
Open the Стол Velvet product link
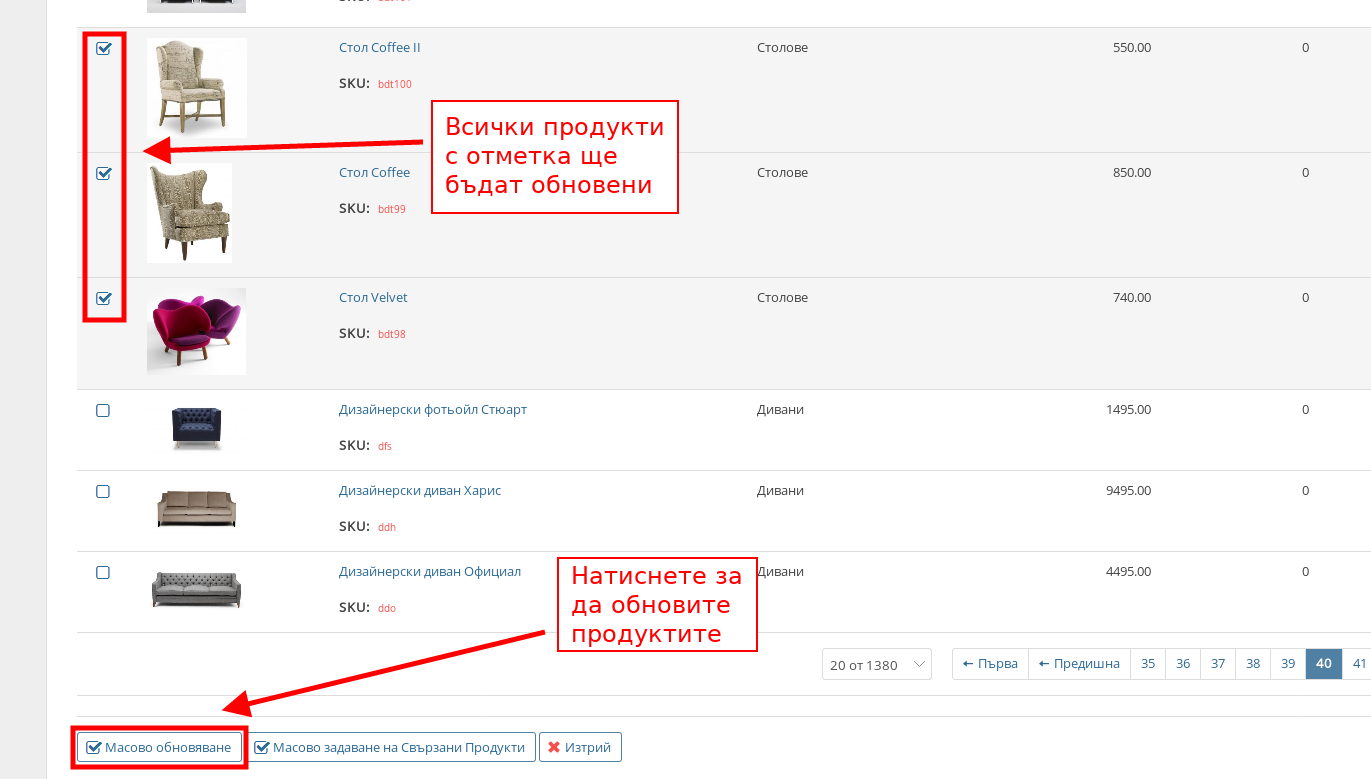[x=373, y=298]
